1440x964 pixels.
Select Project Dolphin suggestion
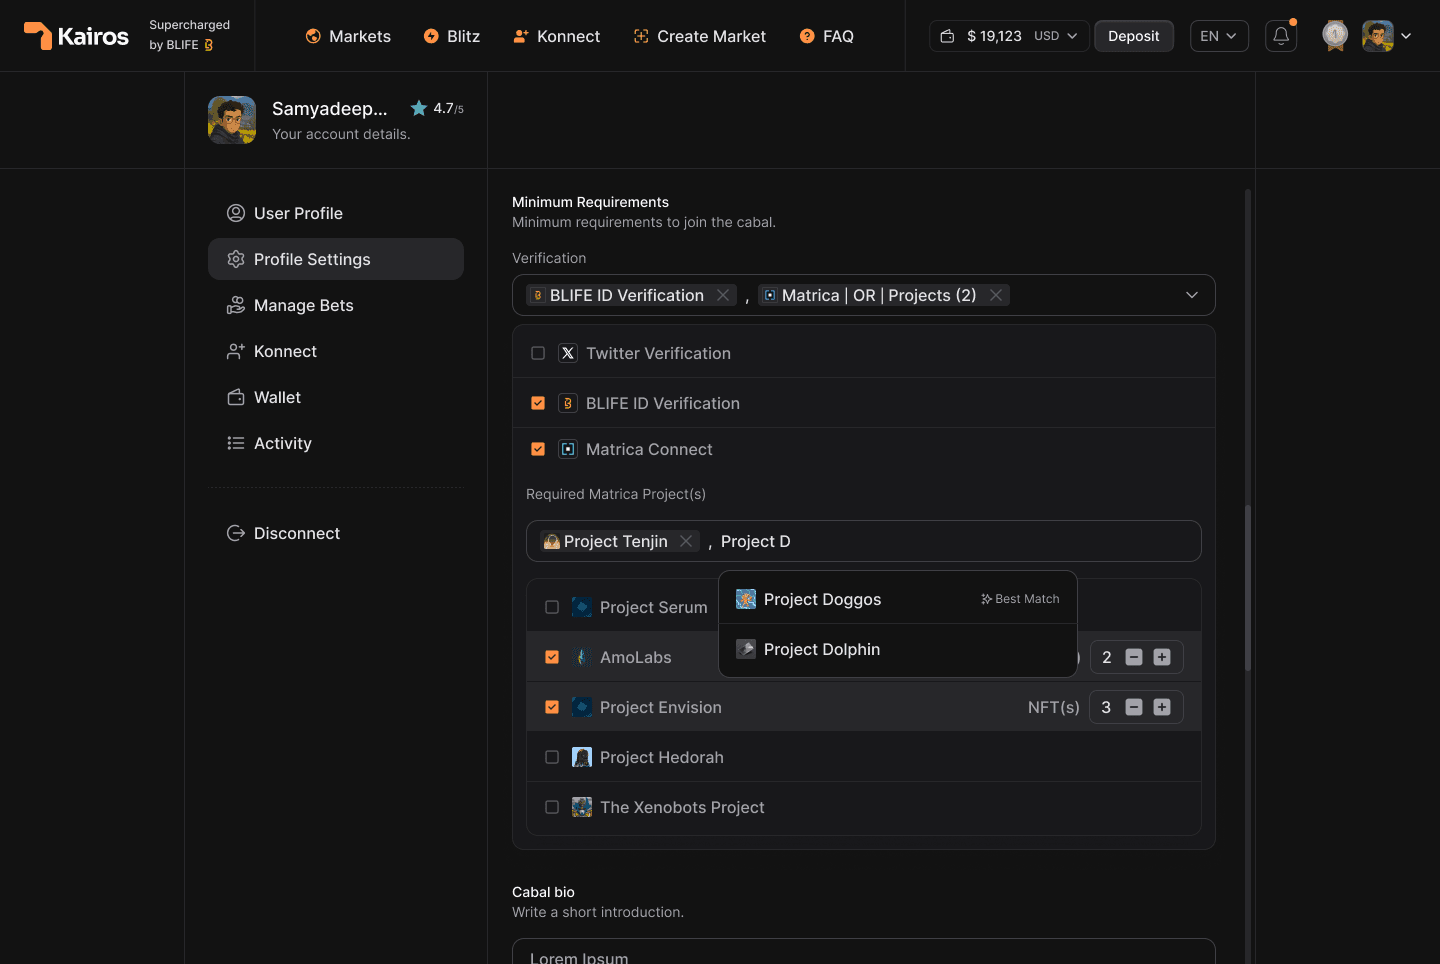(898, 649)
